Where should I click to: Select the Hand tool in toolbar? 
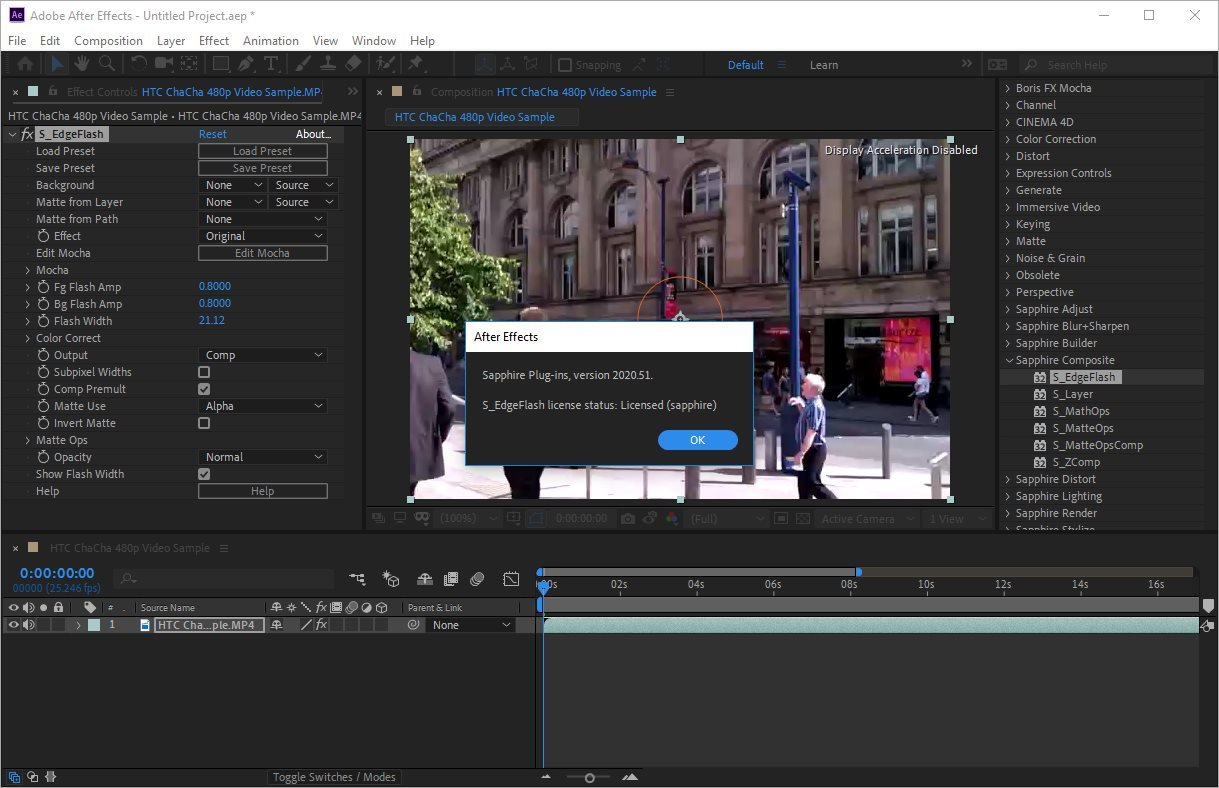click(x=81, y=64)
